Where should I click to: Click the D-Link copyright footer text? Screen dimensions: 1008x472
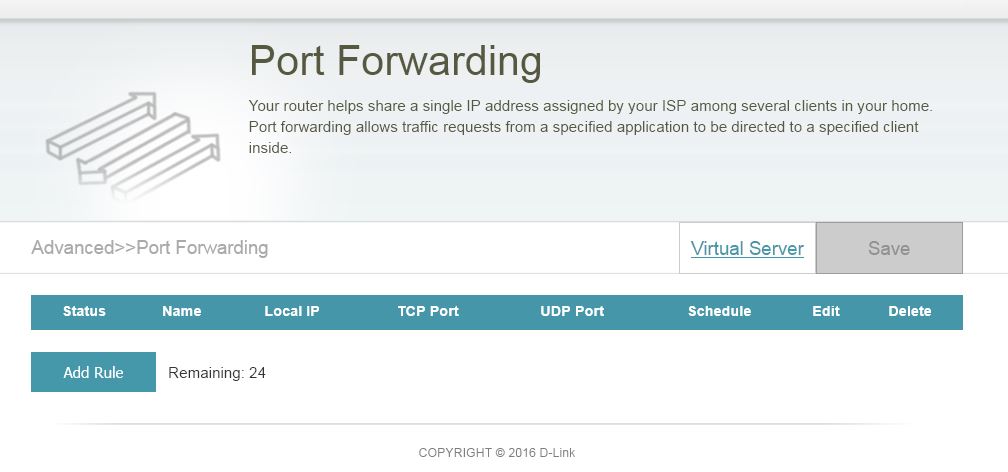497,453
